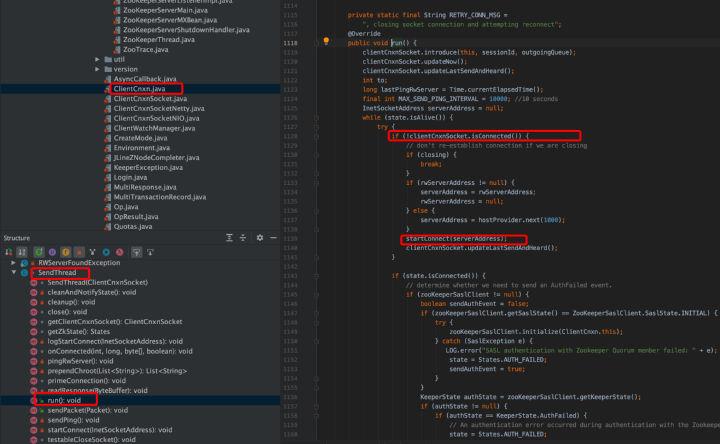The image size is (720, 444).
Task: Open the Structure panel settings gear
Action: (260, 238)
